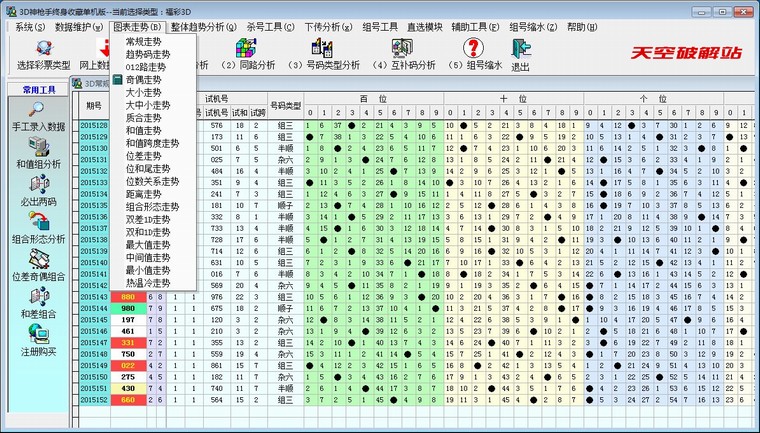Open the 杀号工具 menu
Screen dimensions: 760x433
pyautogui.click(x=271, y=26)
